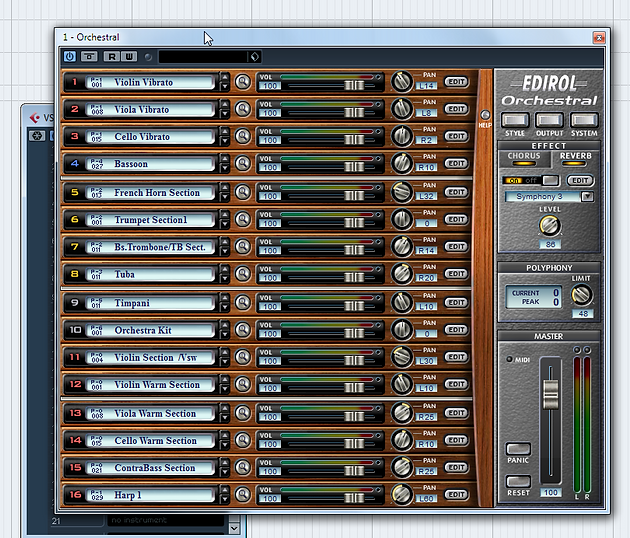Step instrument selection for Trumpet Section1
630x538 pixels.
(225, 219)
